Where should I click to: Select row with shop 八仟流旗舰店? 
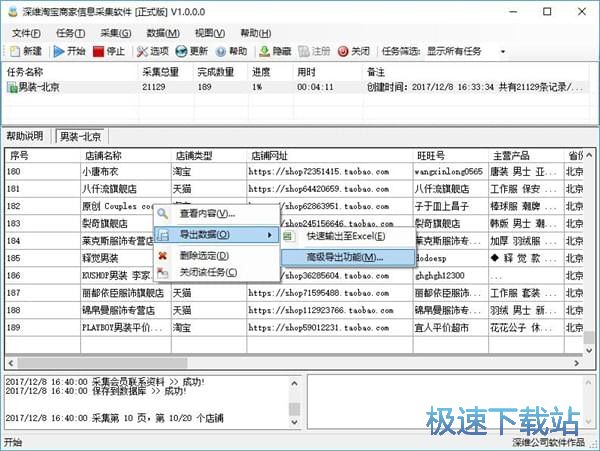click(294, 189)
